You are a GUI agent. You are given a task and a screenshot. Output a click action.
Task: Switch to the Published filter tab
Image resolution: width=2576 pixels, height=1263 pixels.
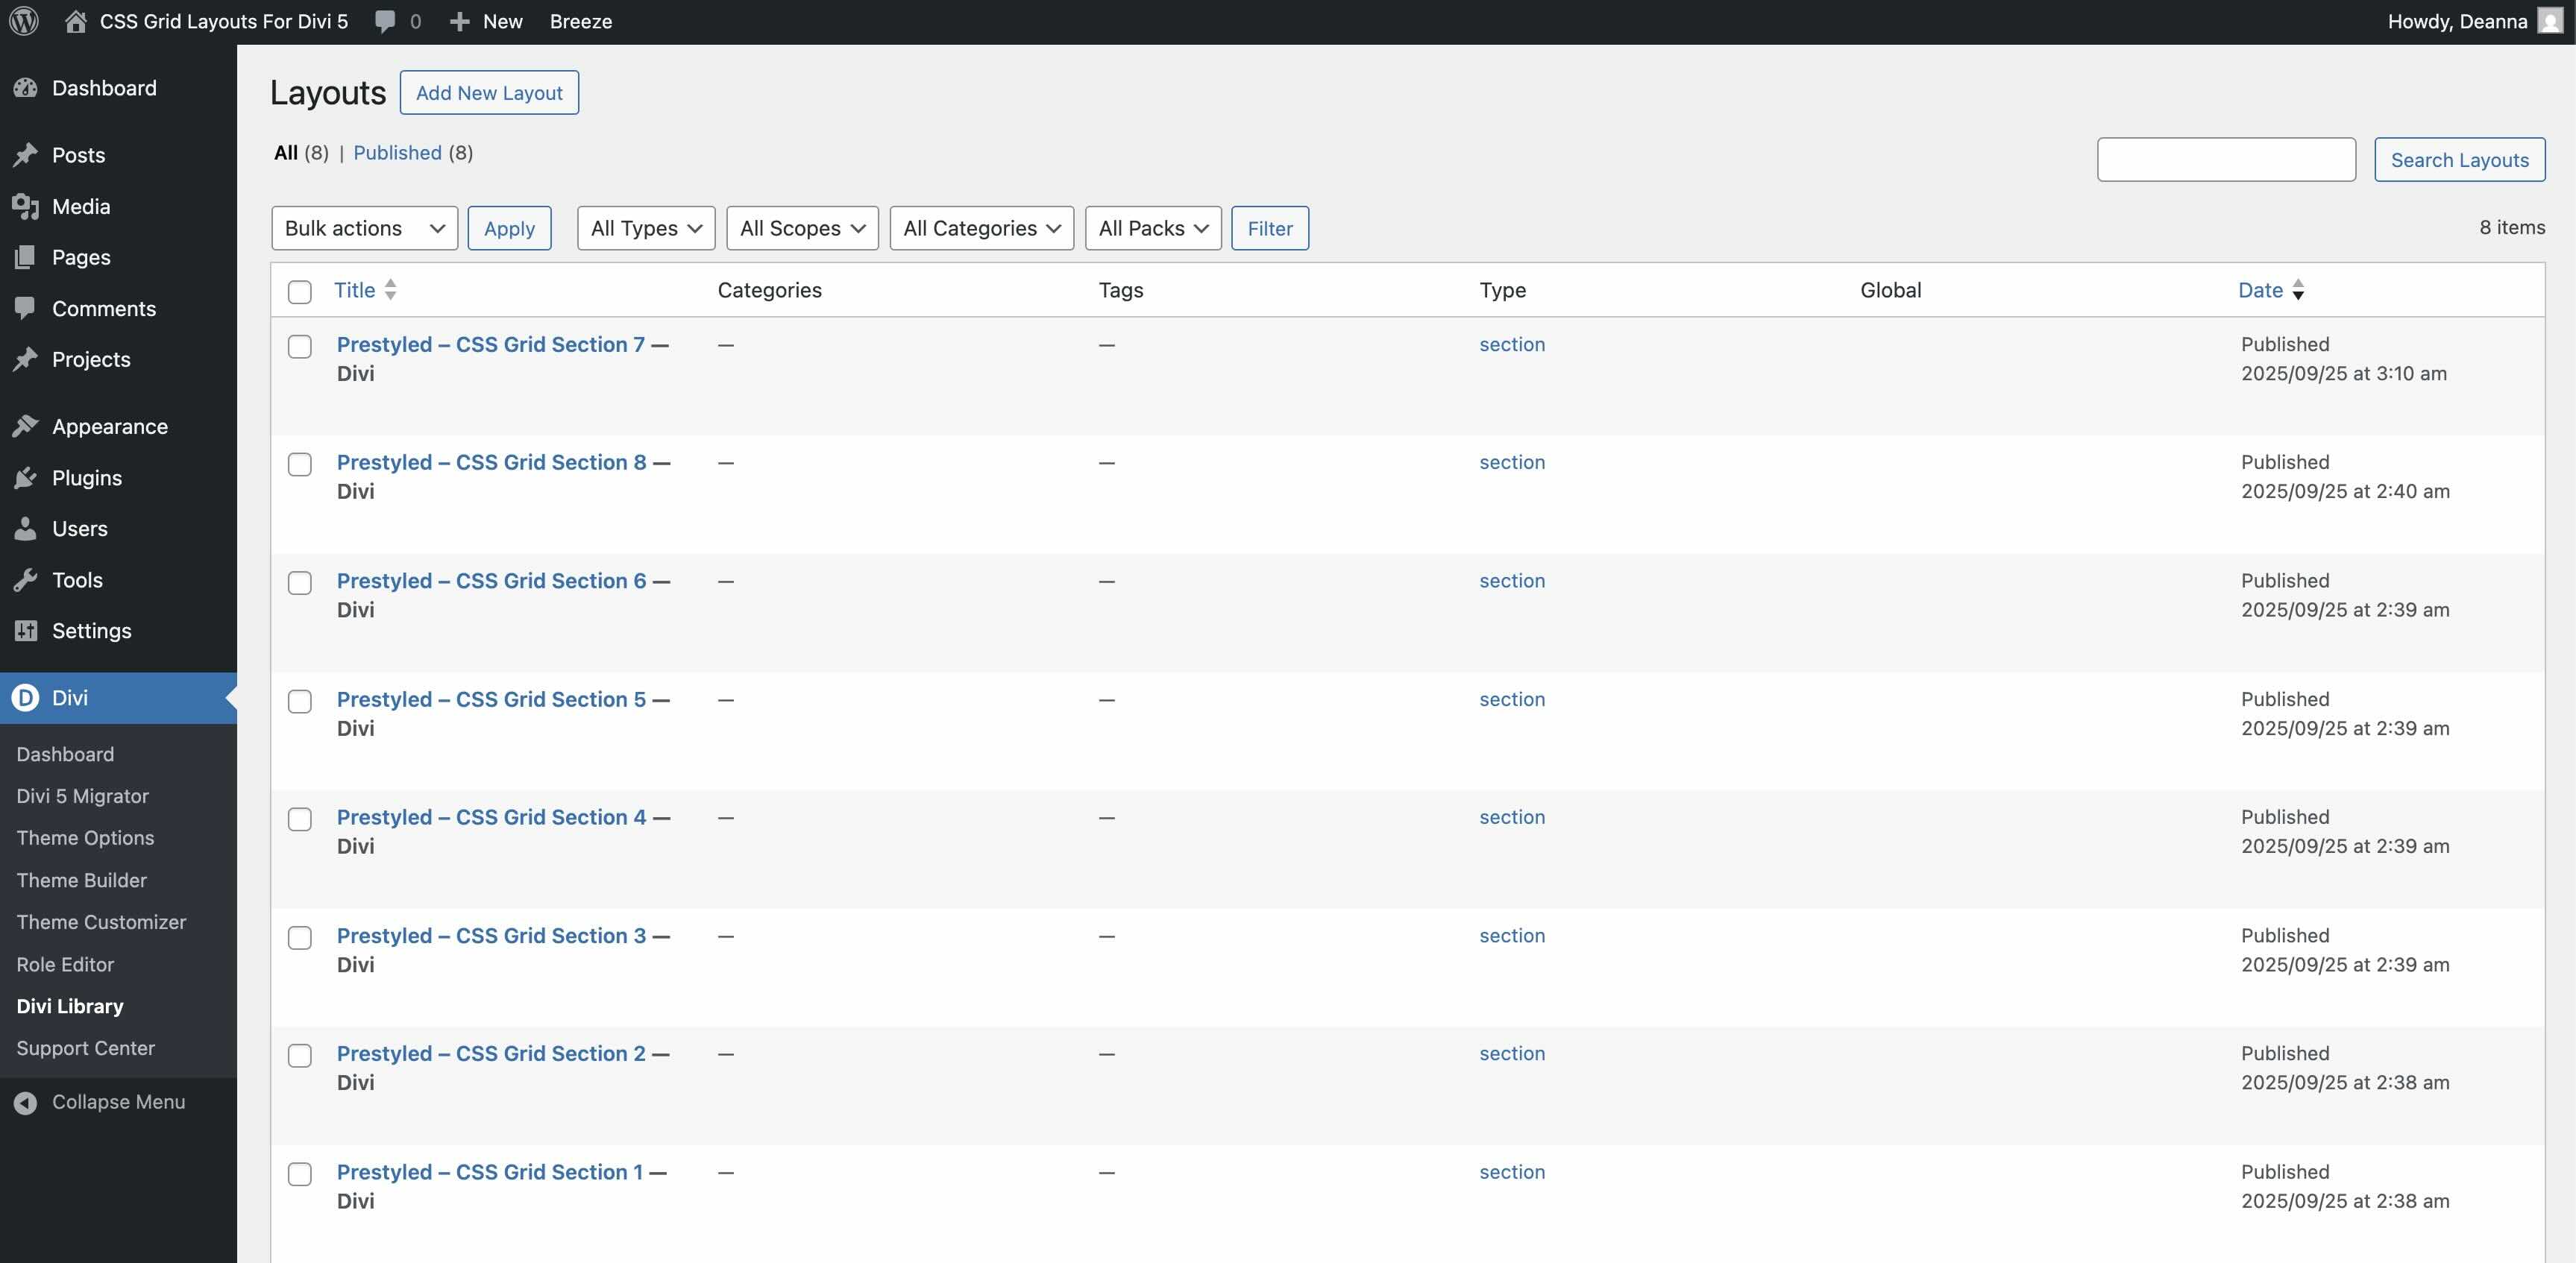pos(397,153)
